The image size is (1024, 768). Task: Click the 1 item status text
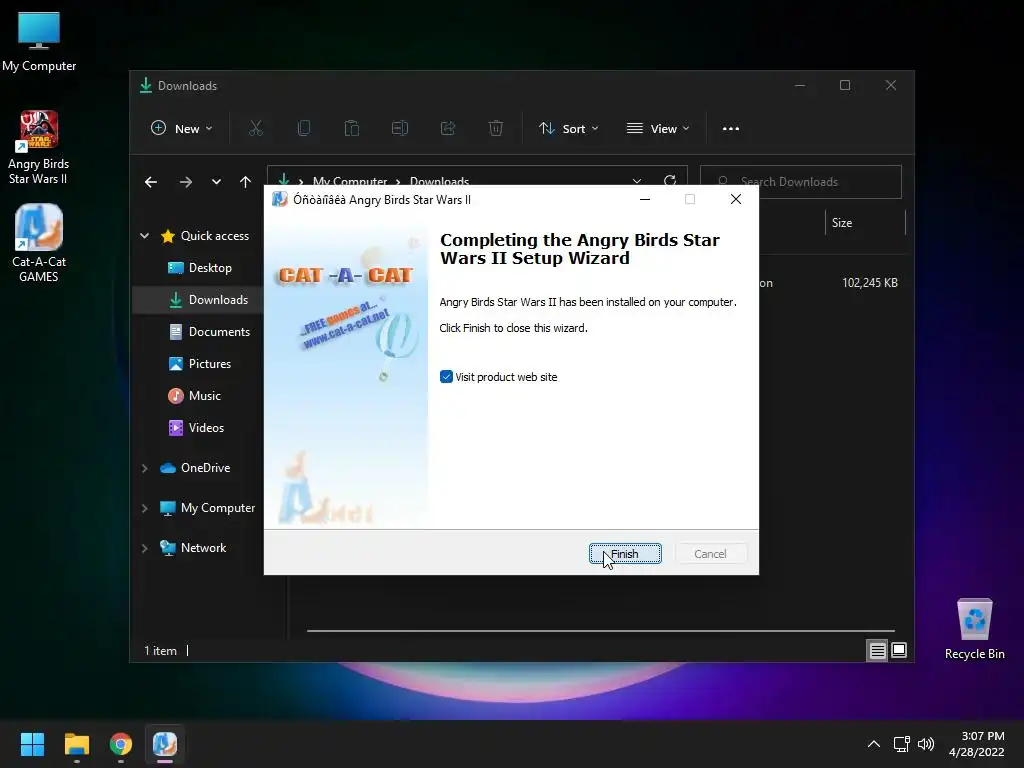pyautogui.click(x=160, y=650)
